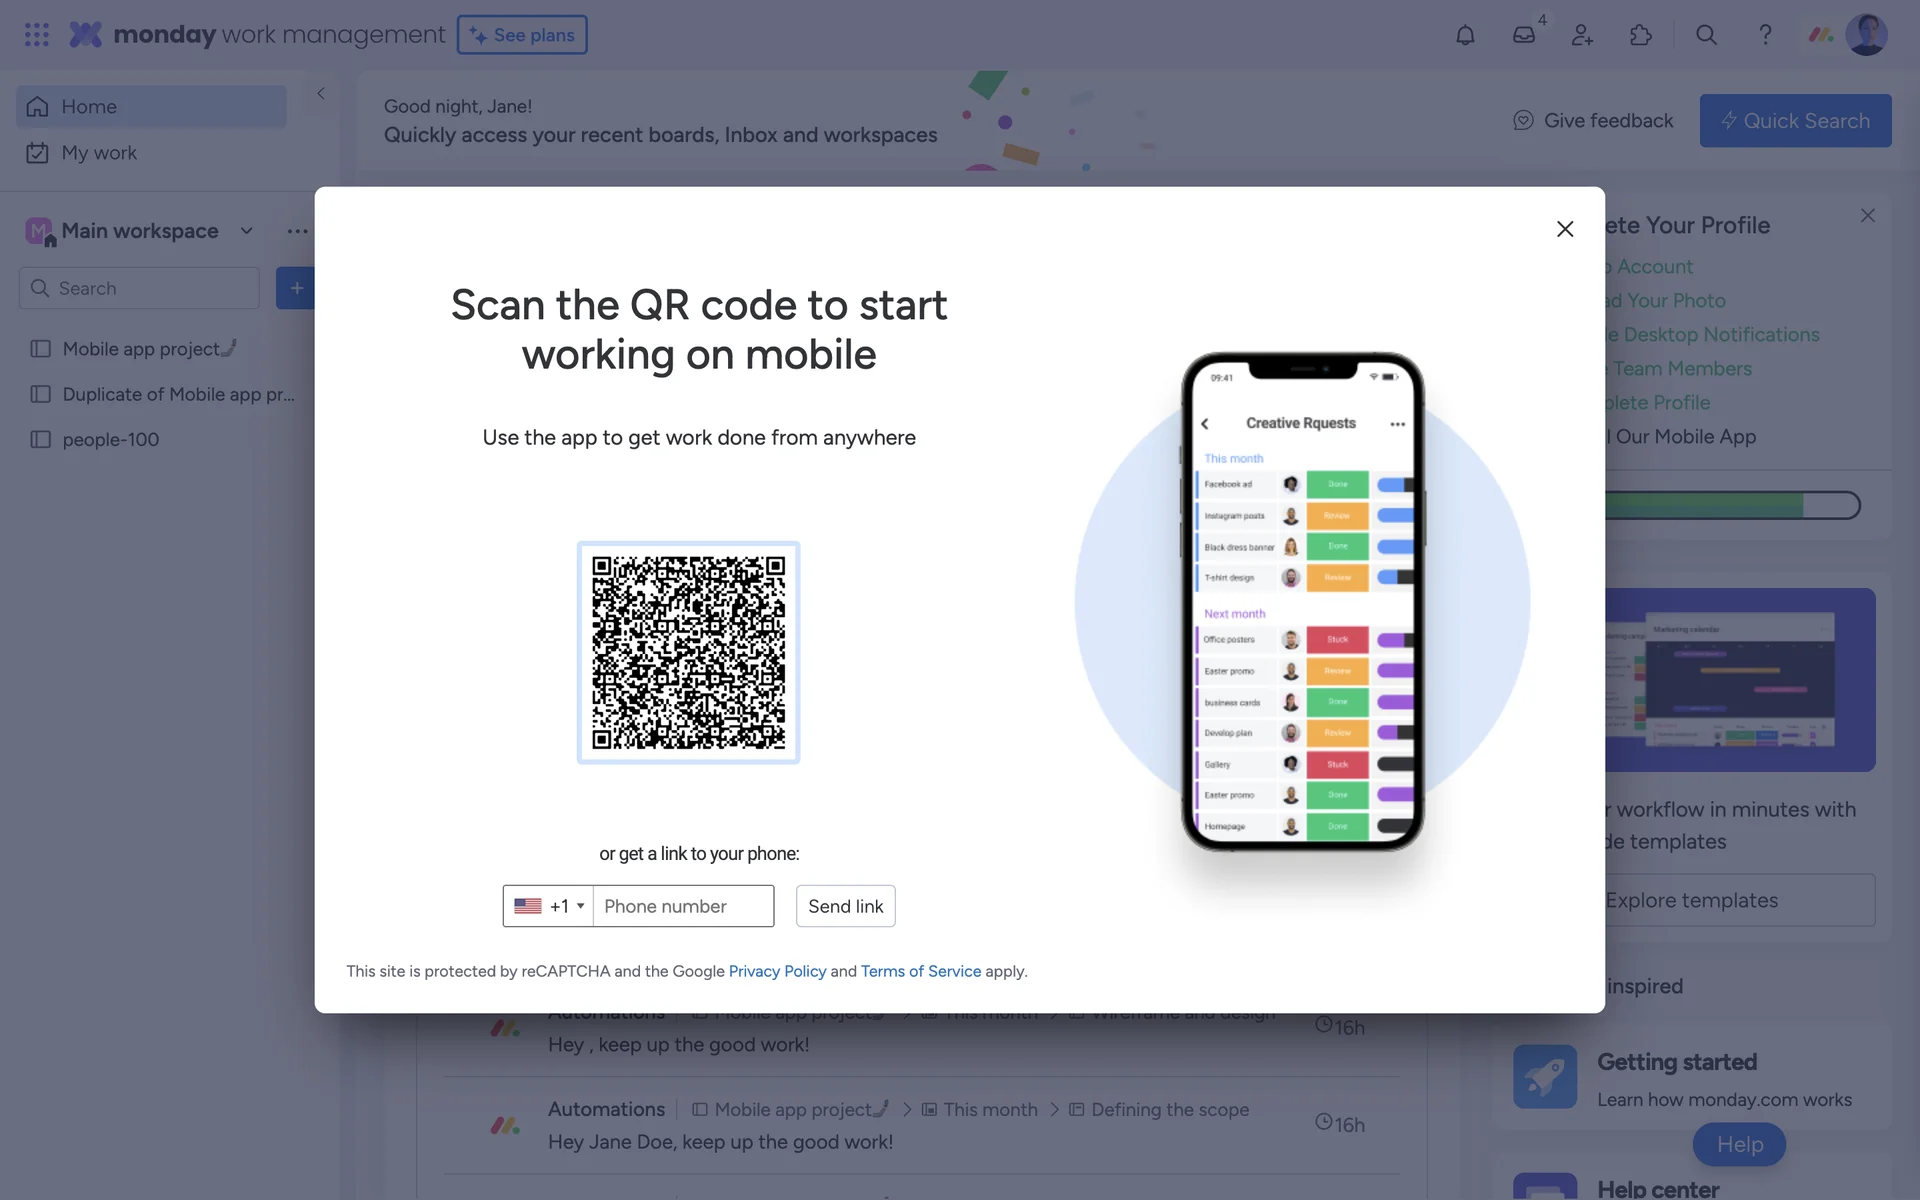Collapse the left sidebar chevron
Viewport: 1920px width, 1200px height.
click(x=321, y=94)
